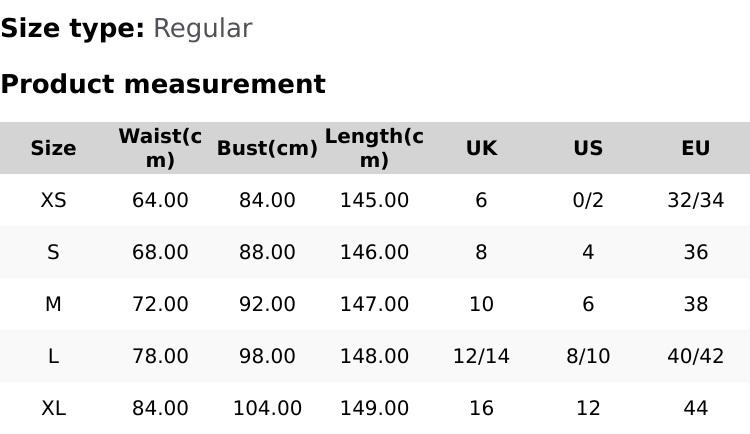
Task: Select the Length(cm) column header
Action: point(374,148)
